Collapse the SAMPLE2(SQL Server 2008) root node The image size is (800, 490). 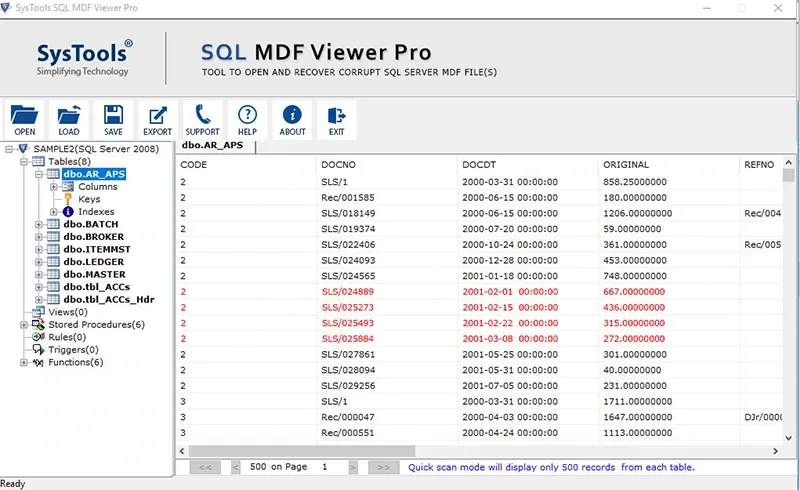click(x=9, y=149)
